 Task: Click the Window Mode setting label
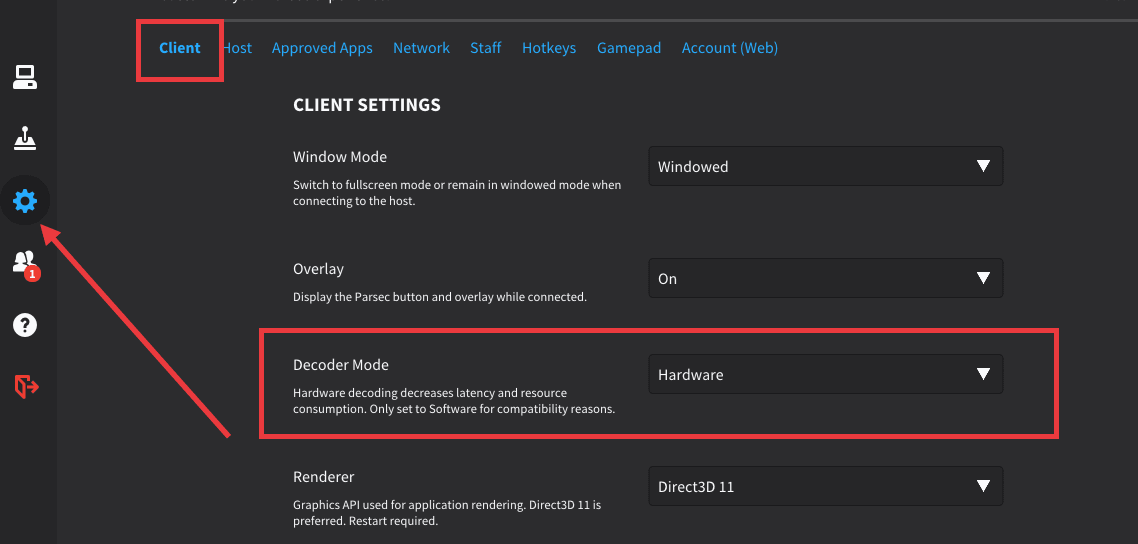(340, 157)
